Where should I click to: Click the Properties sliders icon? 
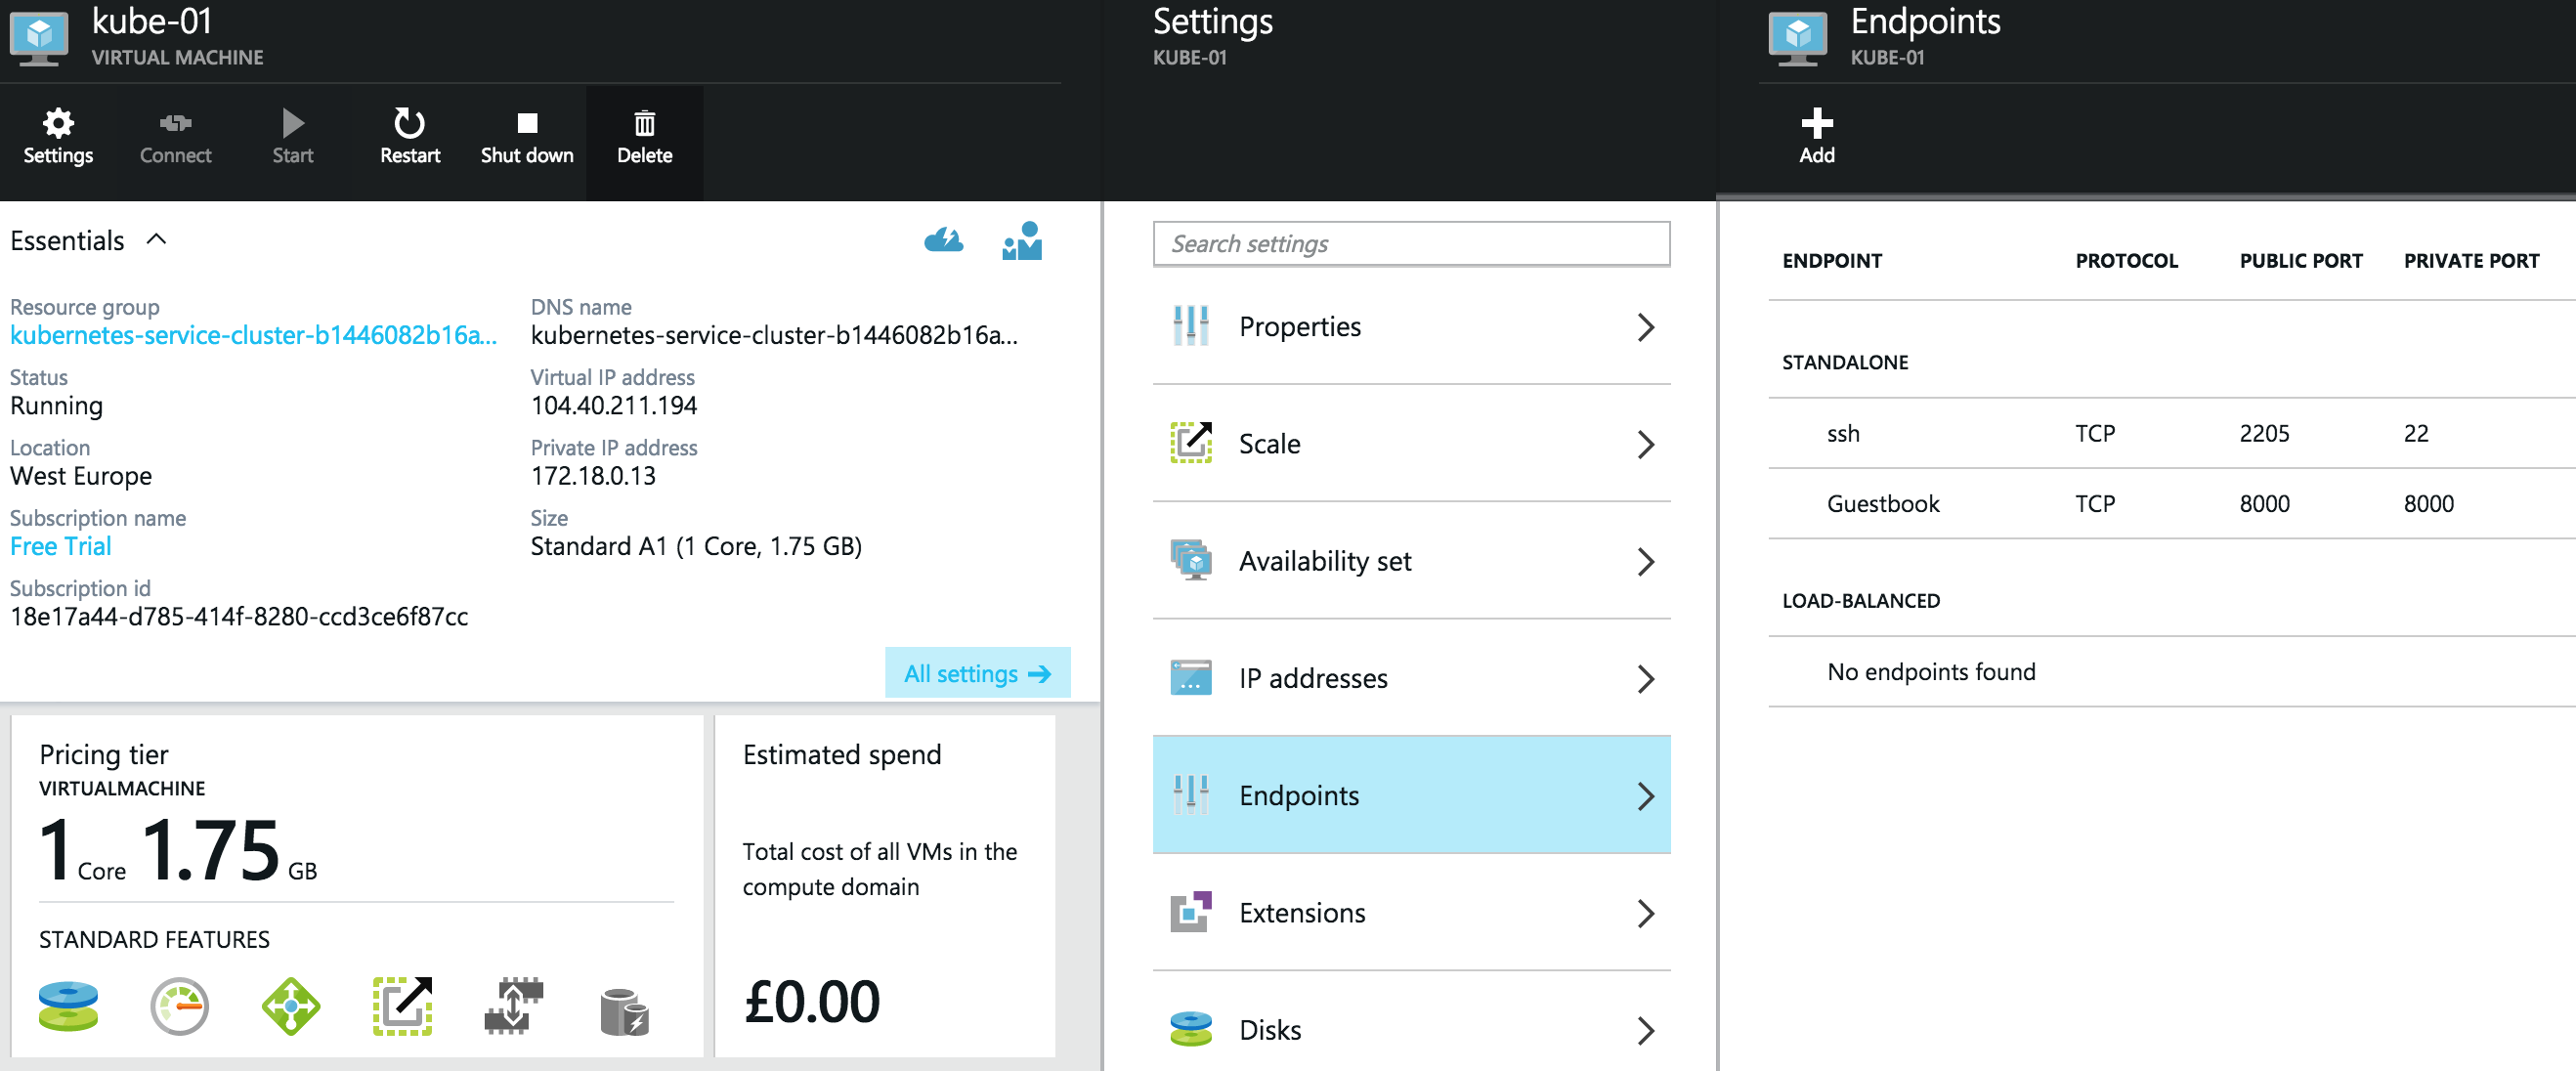click(x=1190, y=326)
